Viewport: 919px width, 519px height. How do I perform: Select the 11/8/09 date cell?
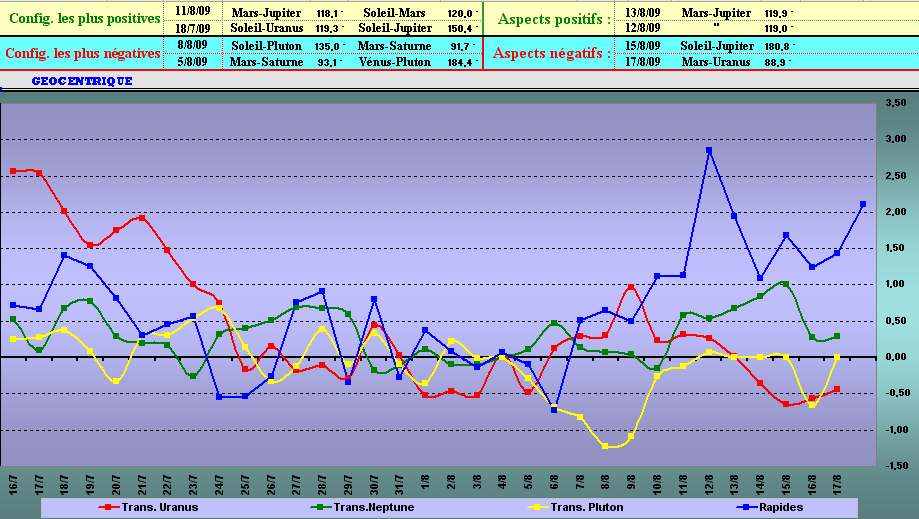coord(190,11)
